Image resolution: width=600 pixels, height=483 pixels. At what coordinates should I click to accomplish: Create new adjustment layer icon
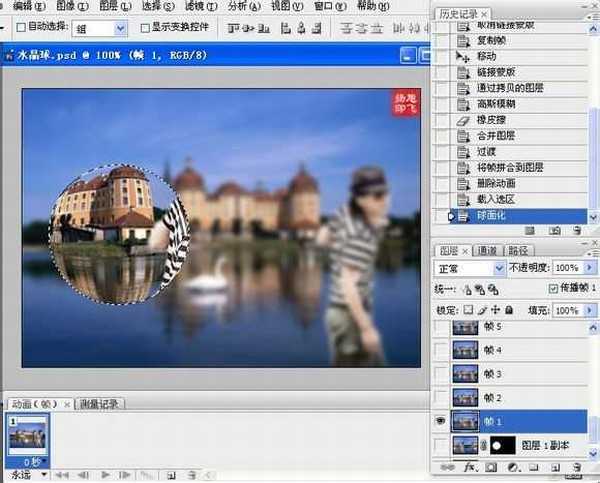pos(512,467)
